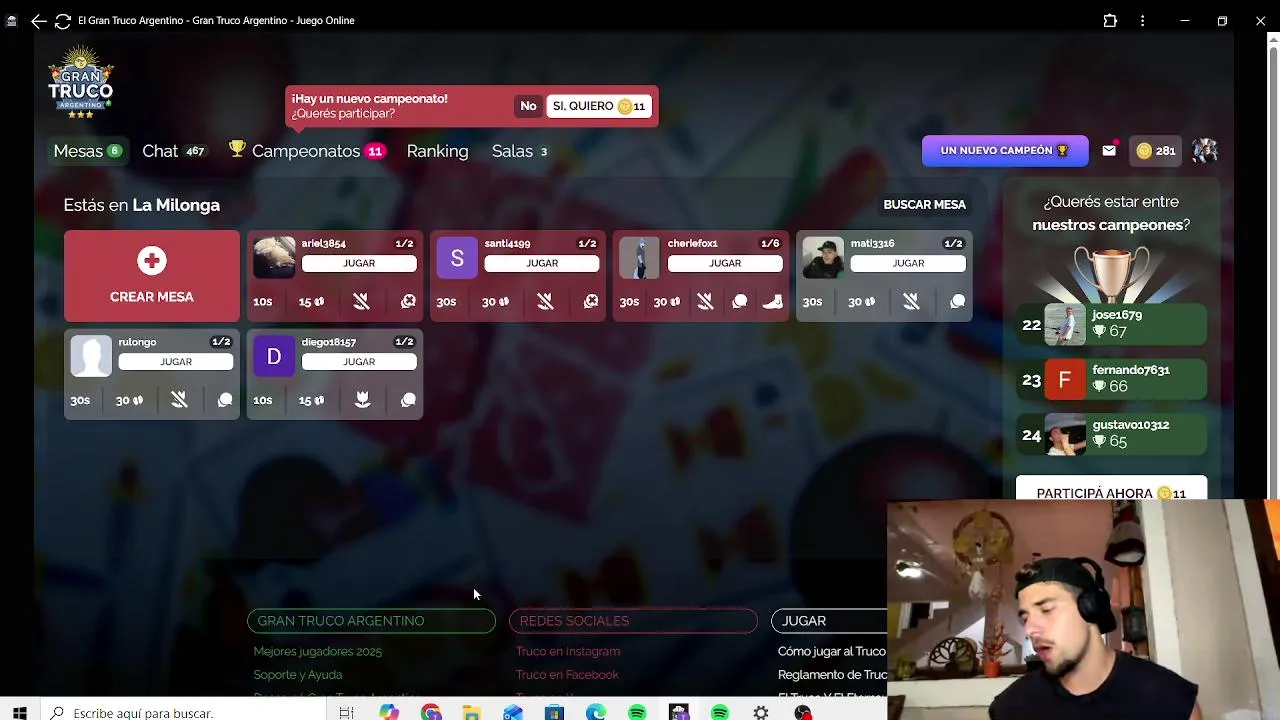The width and height of the screenshot is (1280, 720).
Task: Open File Explorer from the taskbar
Action: [472, 713]
